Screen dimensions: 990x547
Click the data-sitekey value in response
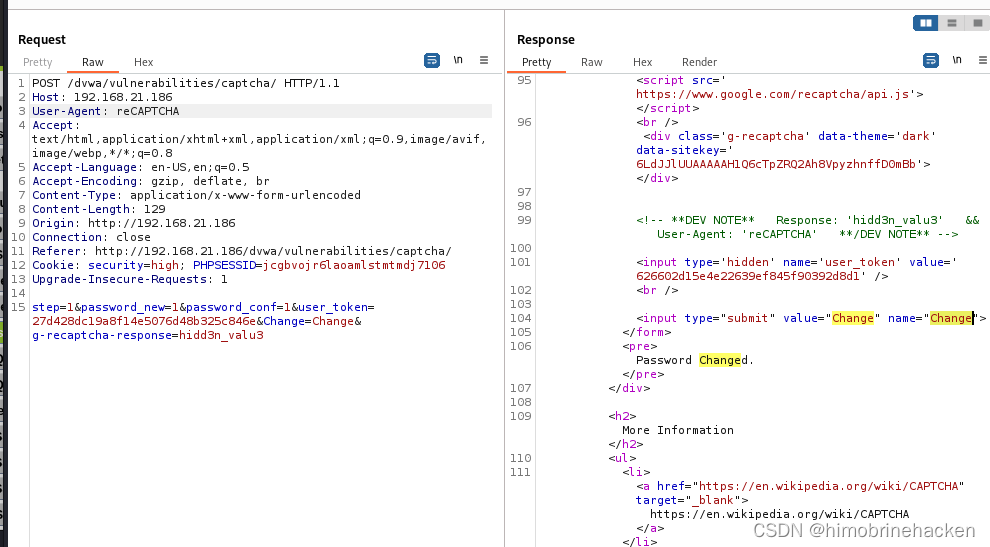(776, 164)
